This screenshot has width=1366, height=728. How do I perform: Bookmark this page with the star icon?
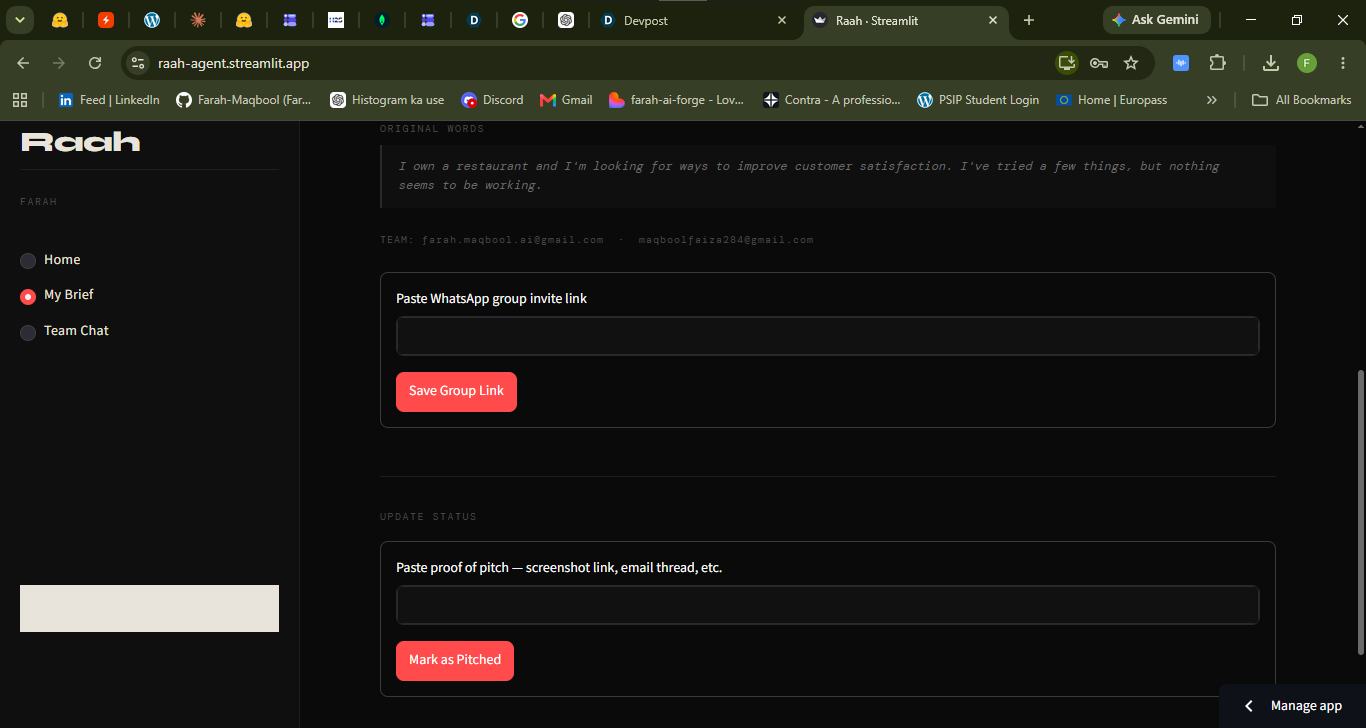click(x=1131, y=63)
